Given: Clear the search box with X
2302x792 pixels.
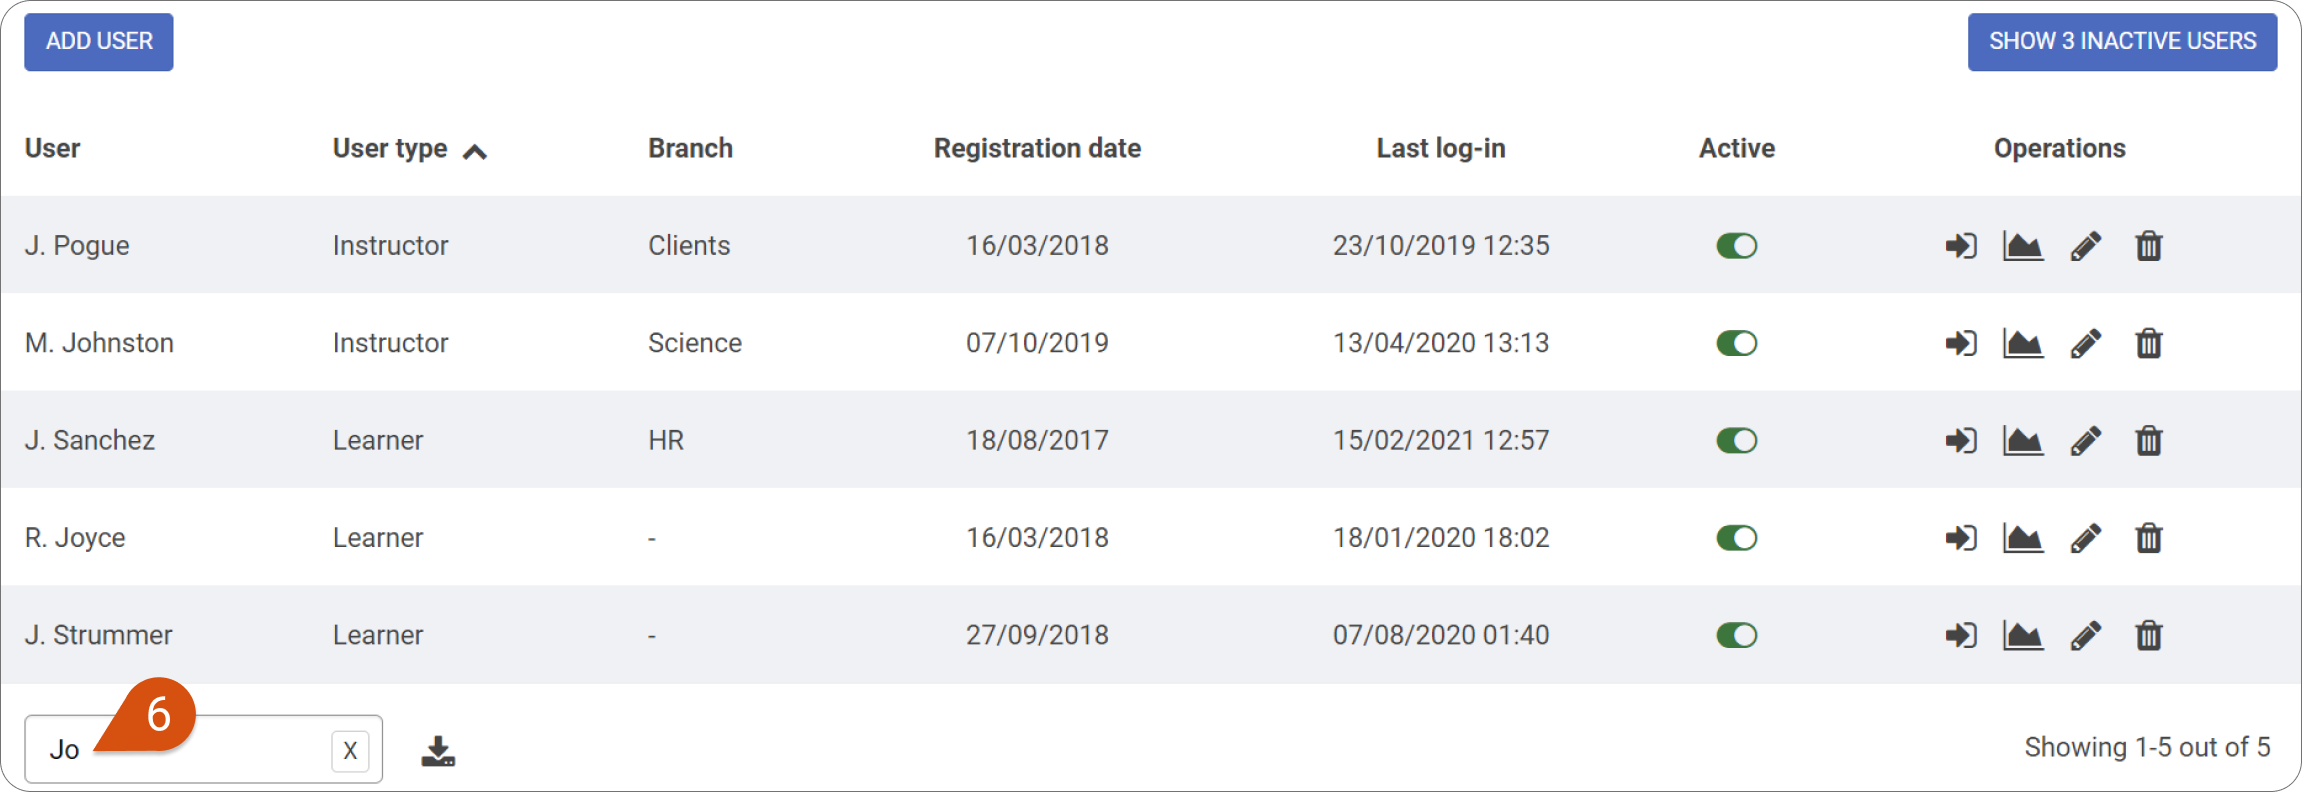Looking at the screenshot, I should tap(350, 751).
